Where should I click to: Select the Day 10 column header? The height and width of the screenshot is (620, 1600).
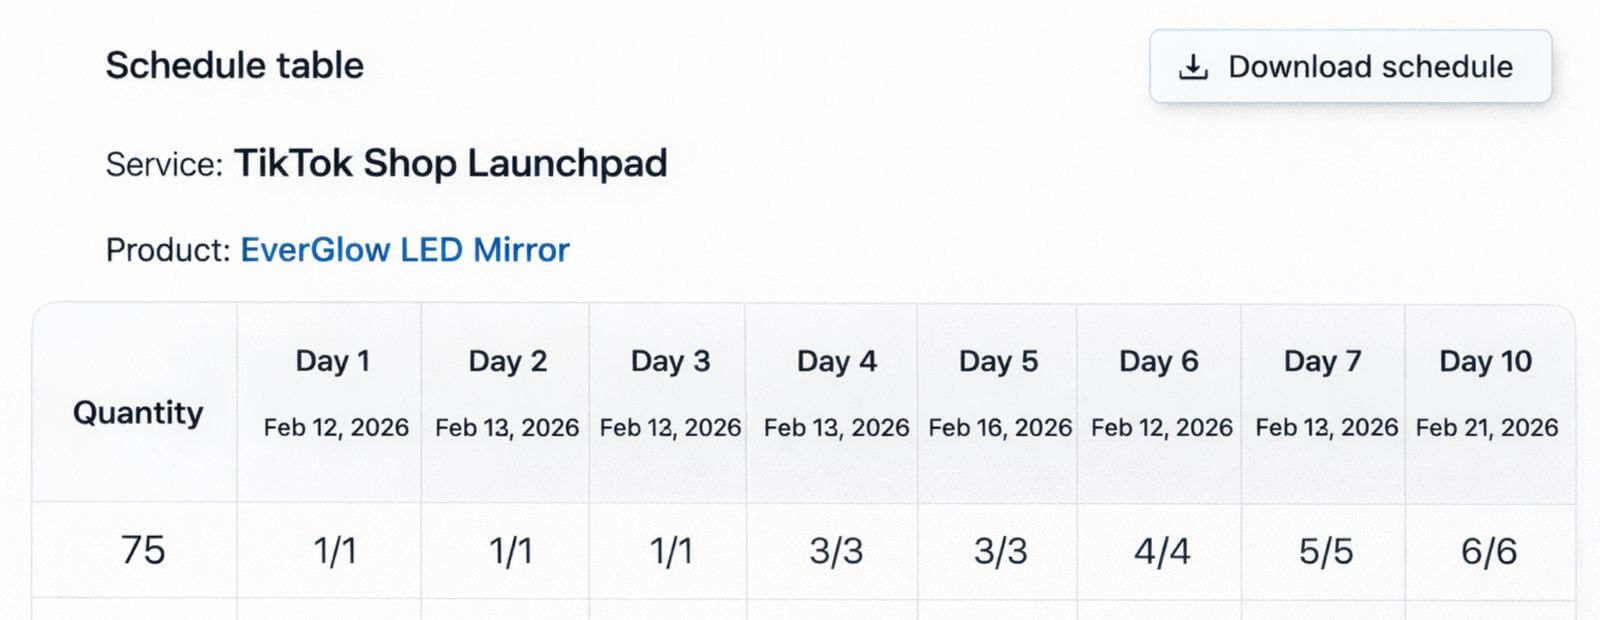(1486, 361)
